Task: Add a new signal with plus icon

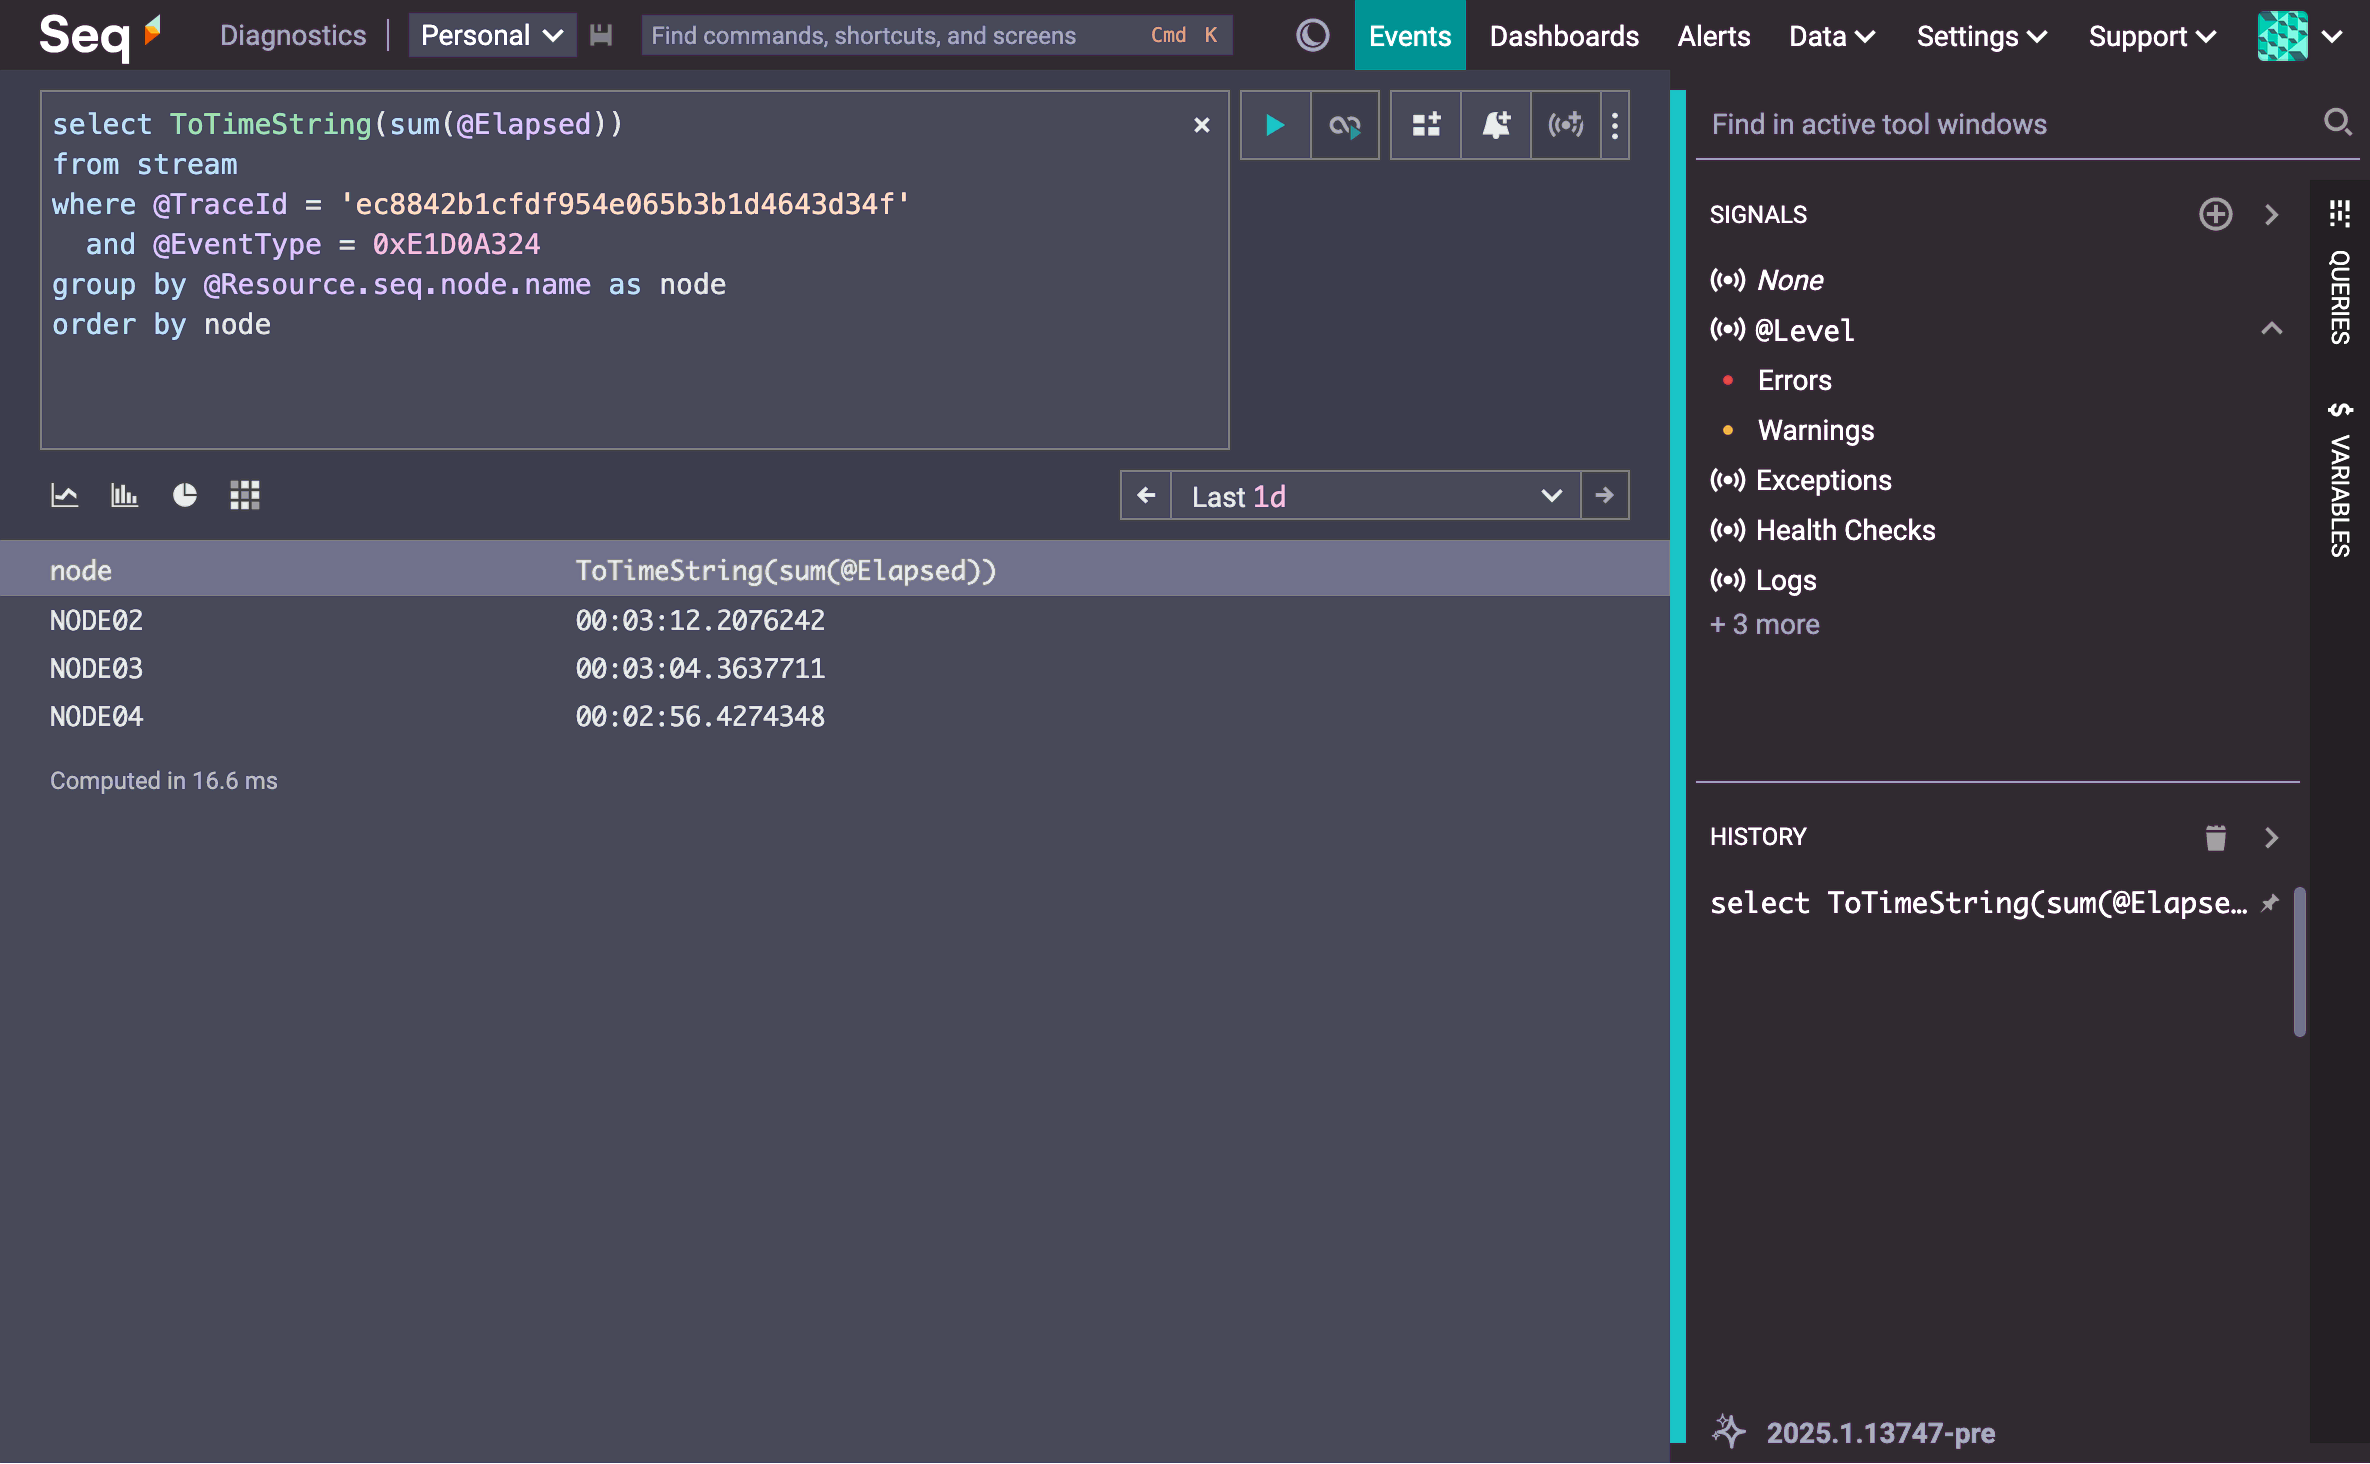Action: tap(2216, 214)
